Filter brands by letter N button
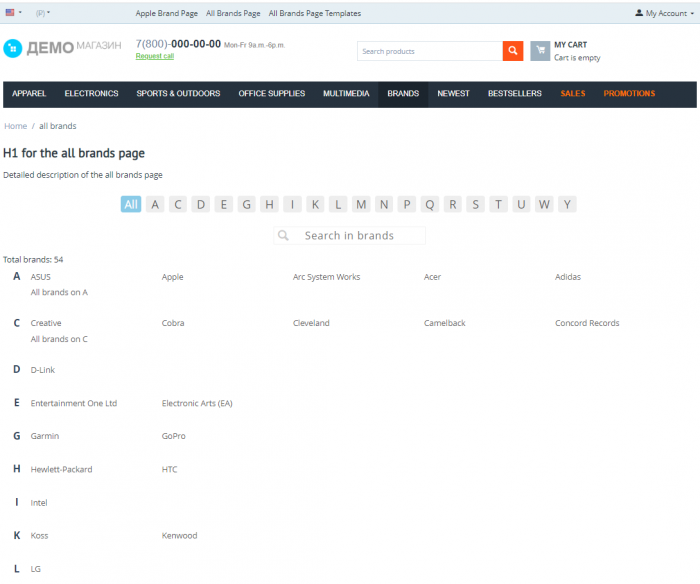The image size is (700, 584). [x=384, y=204]
